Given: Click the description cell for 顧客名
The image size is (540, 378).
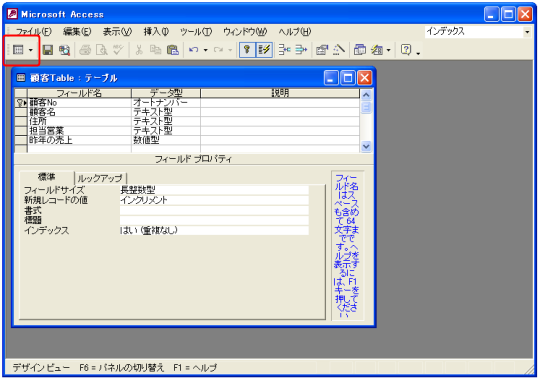Looking at the screenshot, I should point(280,112).
